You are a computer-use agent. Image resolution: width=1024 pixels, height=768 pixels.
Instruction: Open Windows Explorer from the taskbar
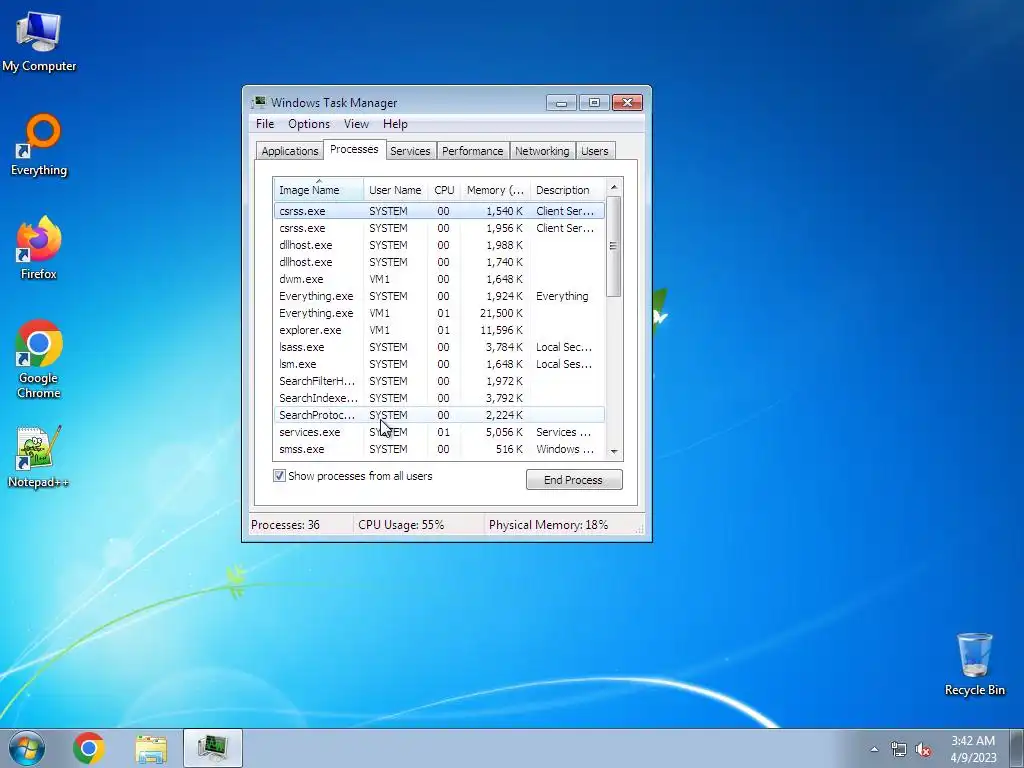point(151,748)
